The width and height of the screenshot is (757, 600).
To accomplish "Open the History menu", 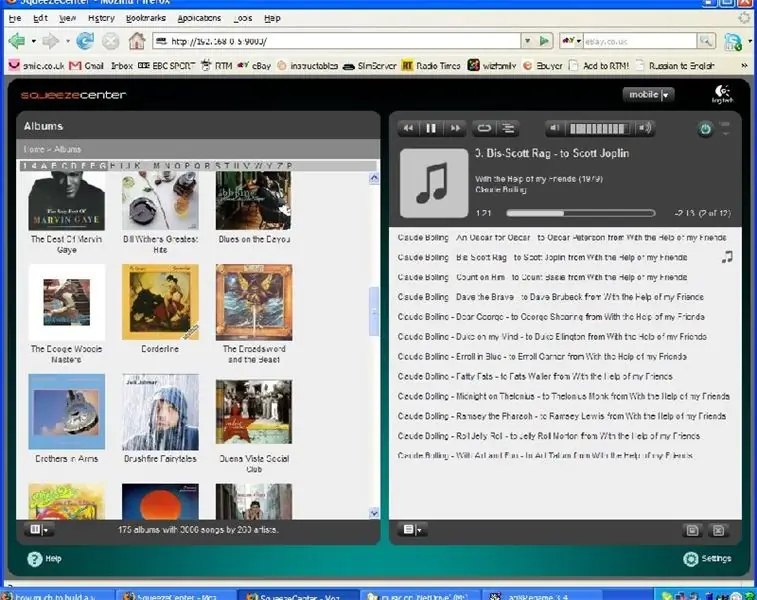I will pyautogui.click(x=101, y=18).
